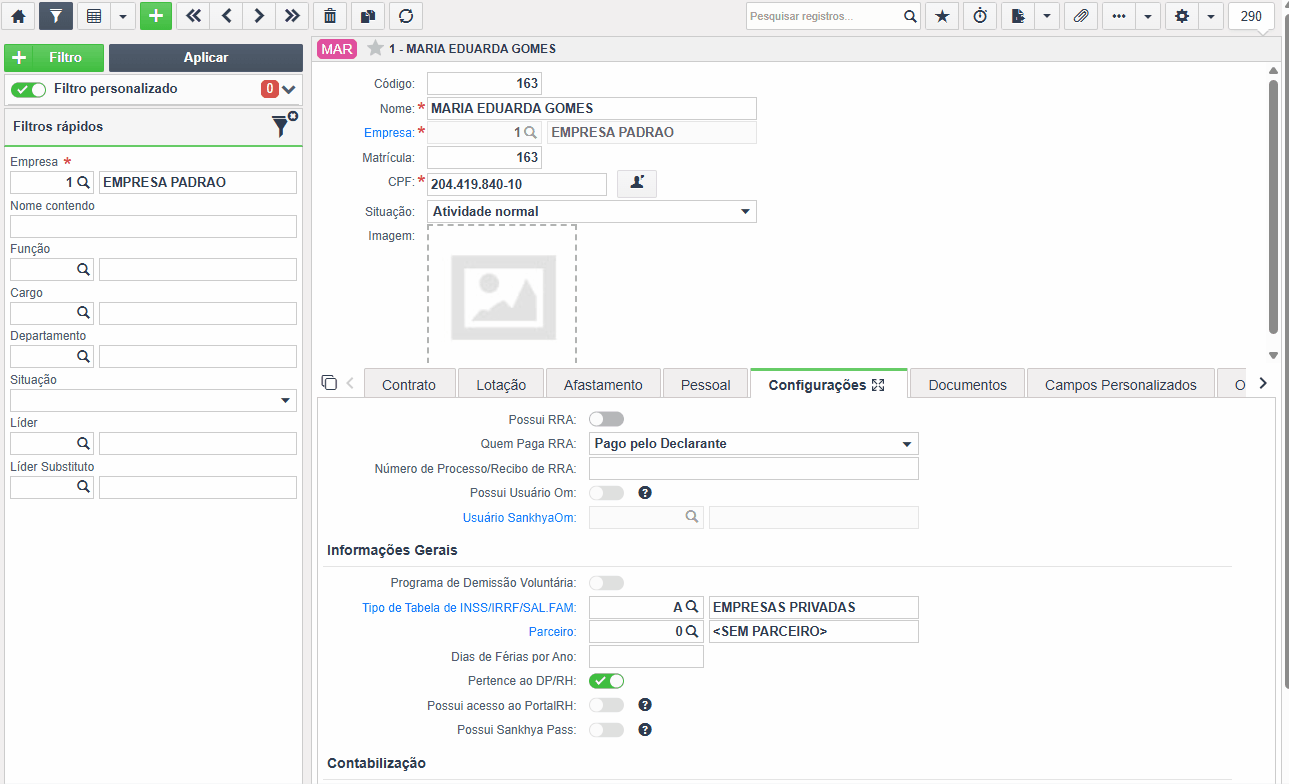Open the Departamento lookup search icon
This screenshot has height=784, width=1289.
pos(84,356)
